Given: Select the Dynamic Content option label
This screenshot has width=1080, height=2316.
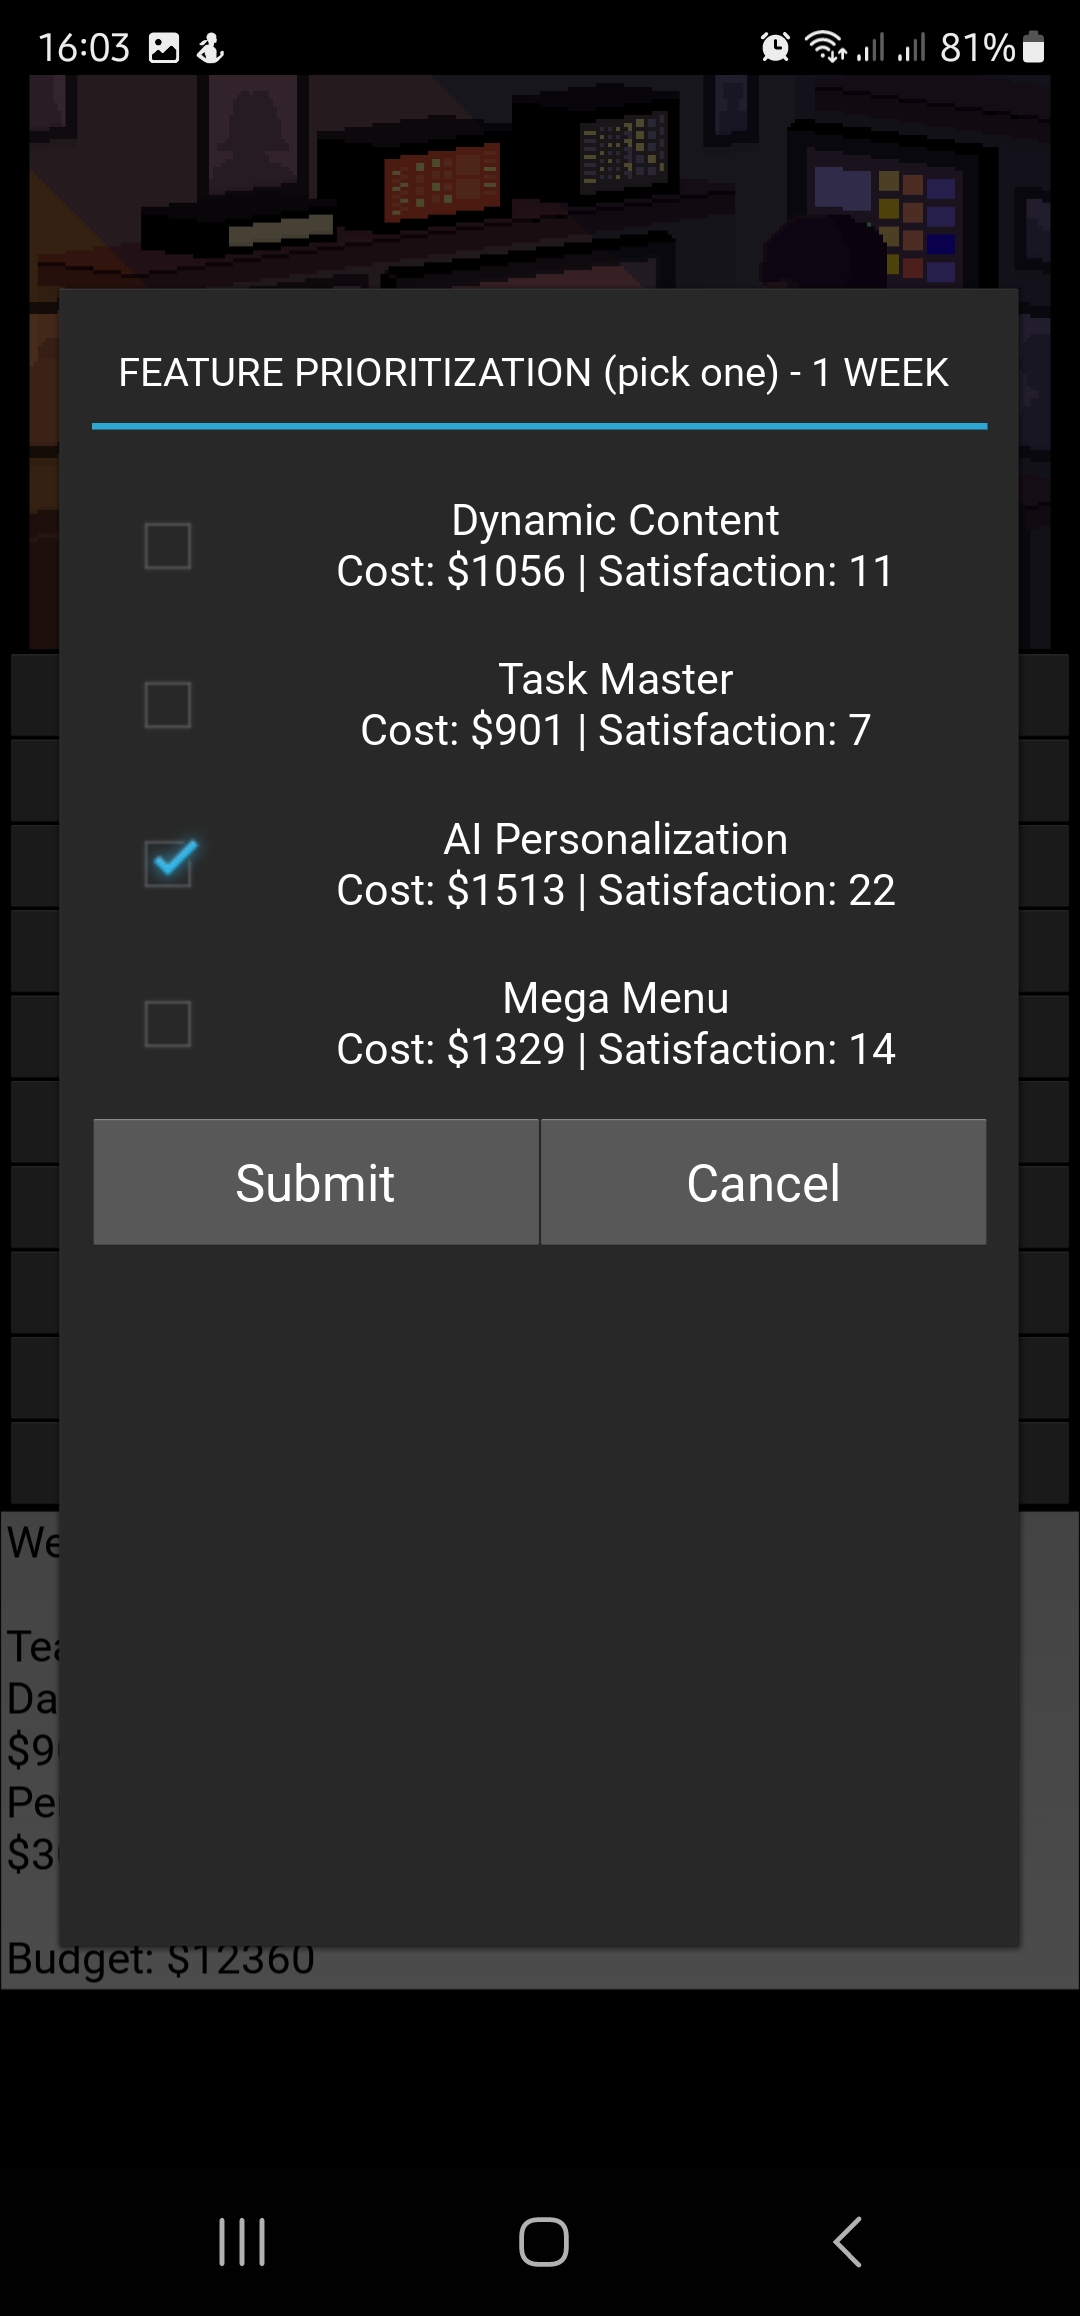Looking at the screenshot, I should (615, 520).
